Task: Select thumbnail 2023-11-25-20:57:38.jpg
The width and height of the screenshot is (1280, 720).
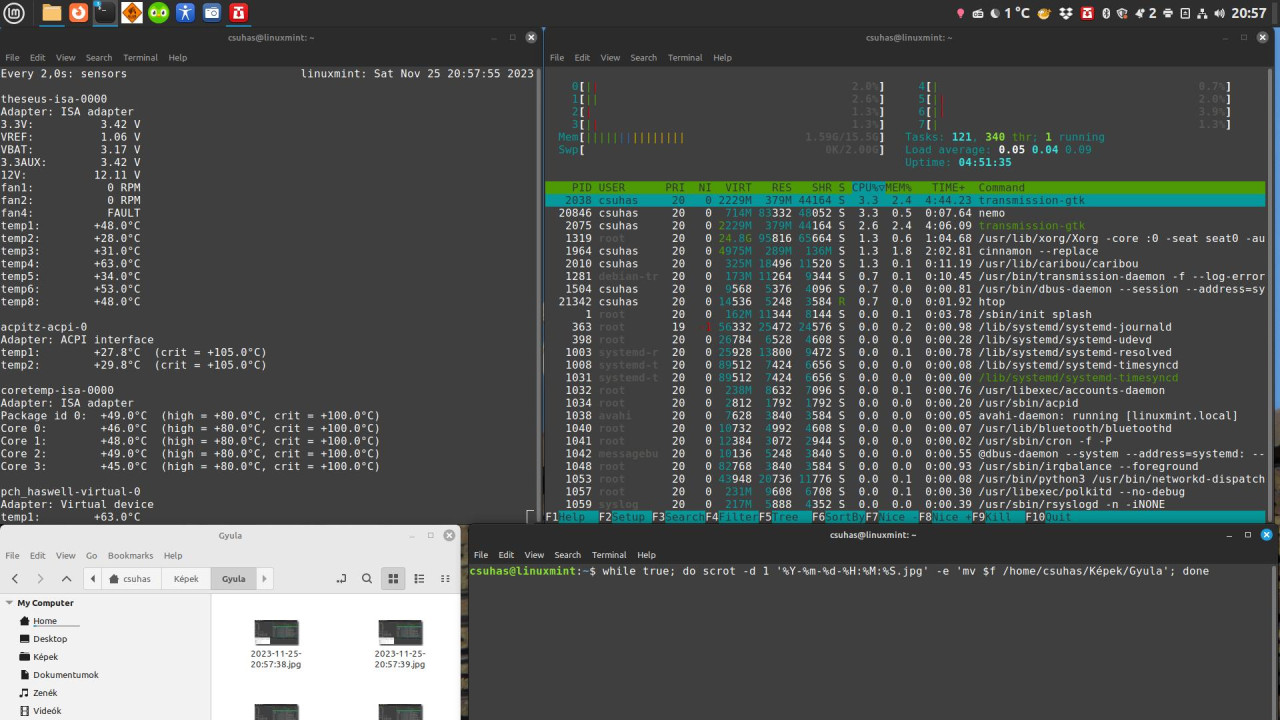Action: tap(277, 644)
